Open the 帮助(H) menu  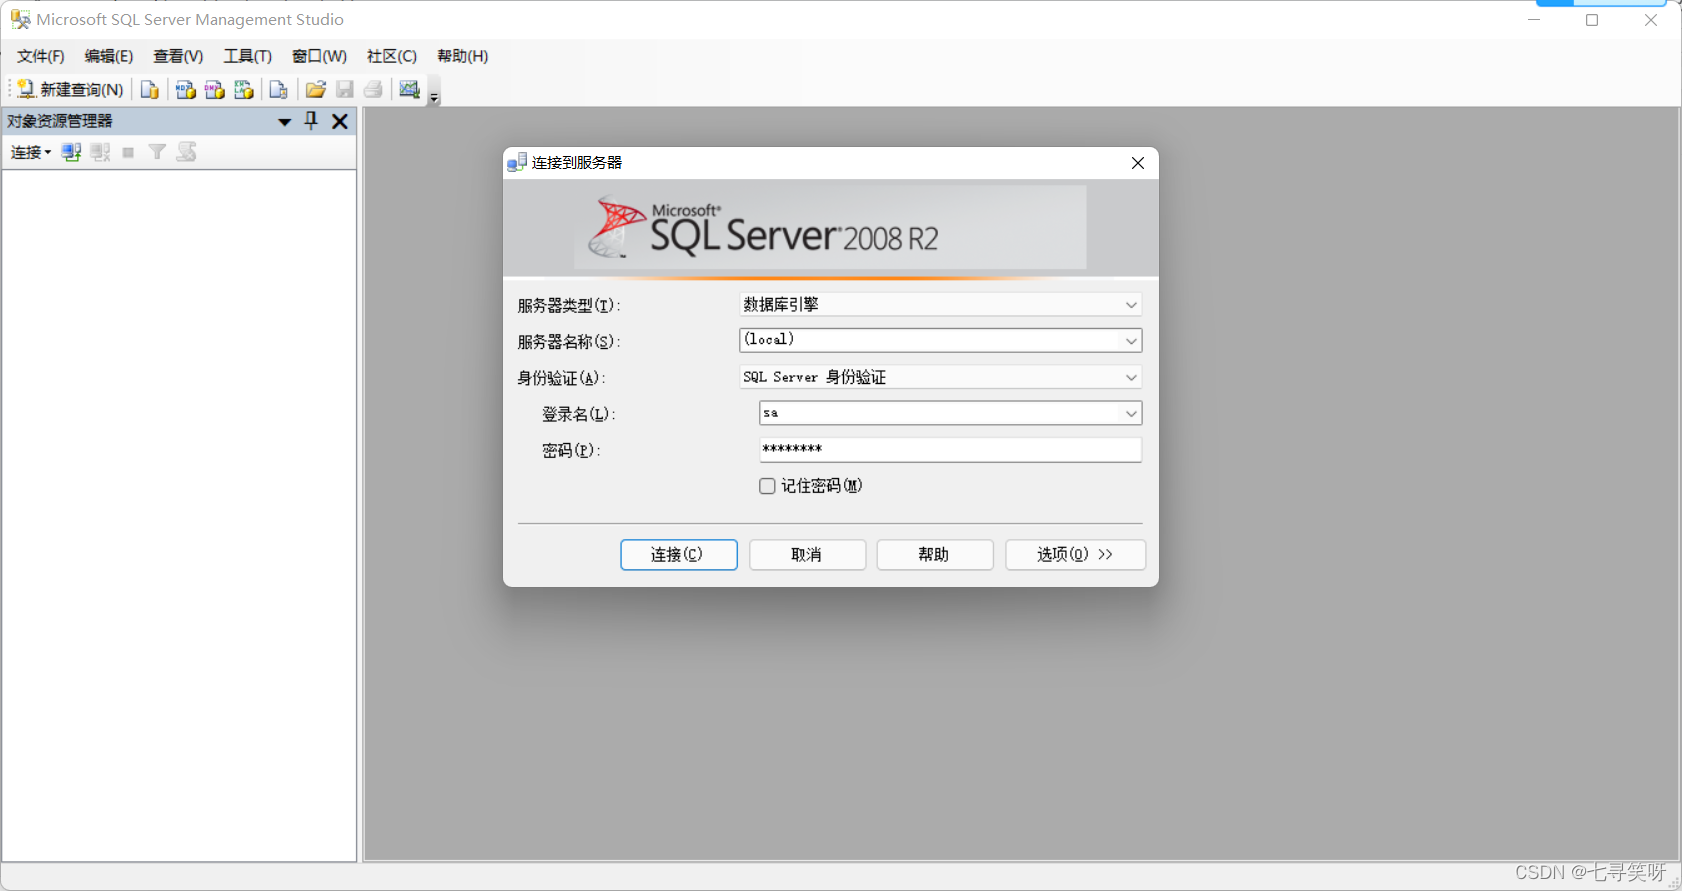[x=463, y=56]
